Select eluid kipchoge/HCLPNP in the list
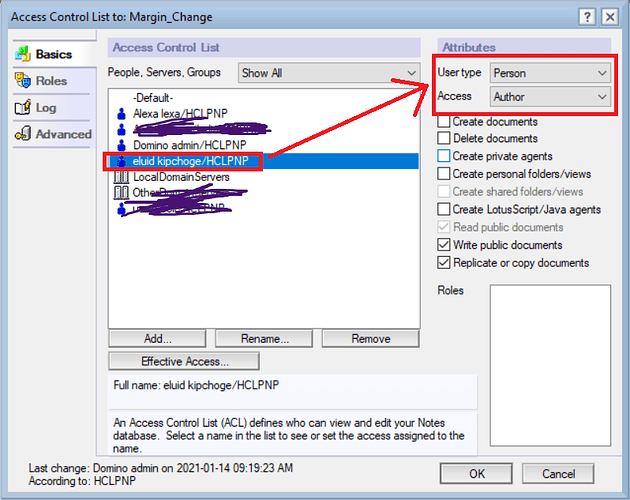Screen dimensions: 630x500 coord(190,161)
